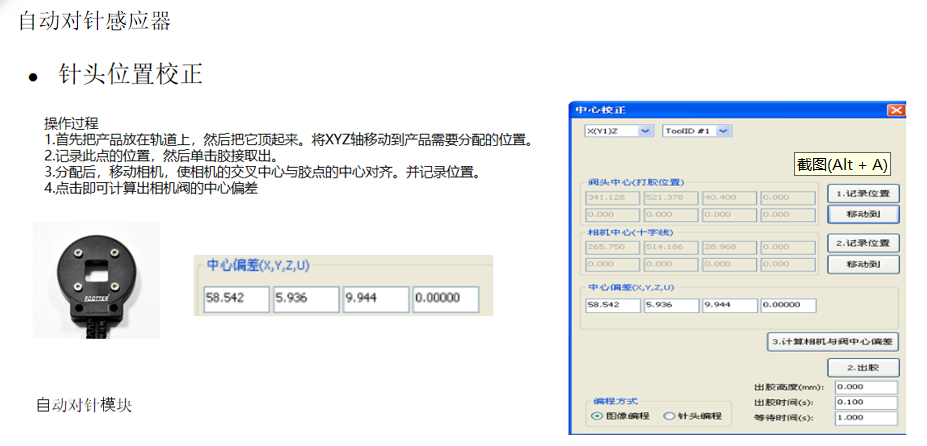Screen dimensions: 927x446
Task: Click the 5.936 offset field in dialog
Action: [671, 306]
